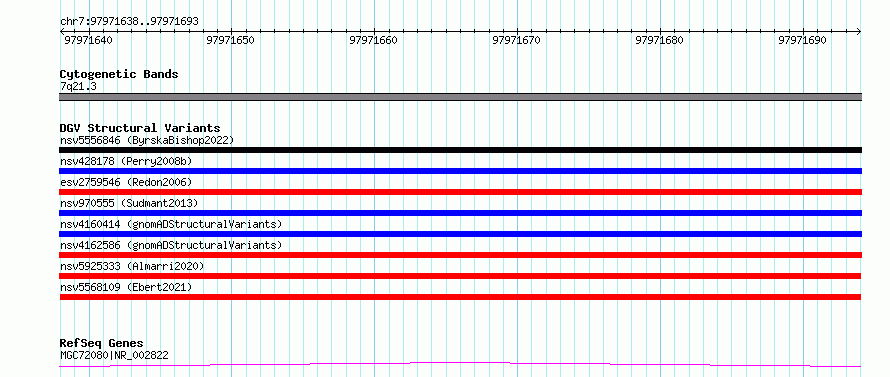Screen dimensions: 890x377
Task: Click the magenta MGC72080 gene line
Action: pos(460,365)
